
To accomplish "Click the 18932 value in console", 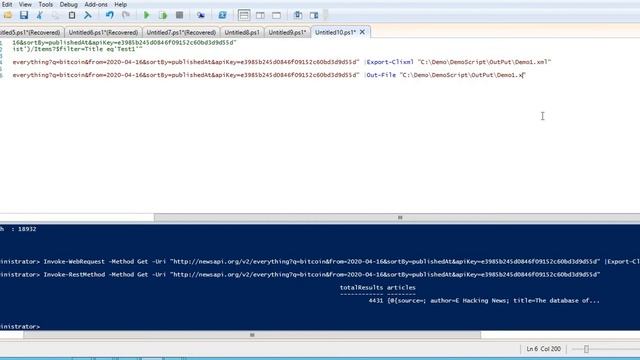I will 27,229.
